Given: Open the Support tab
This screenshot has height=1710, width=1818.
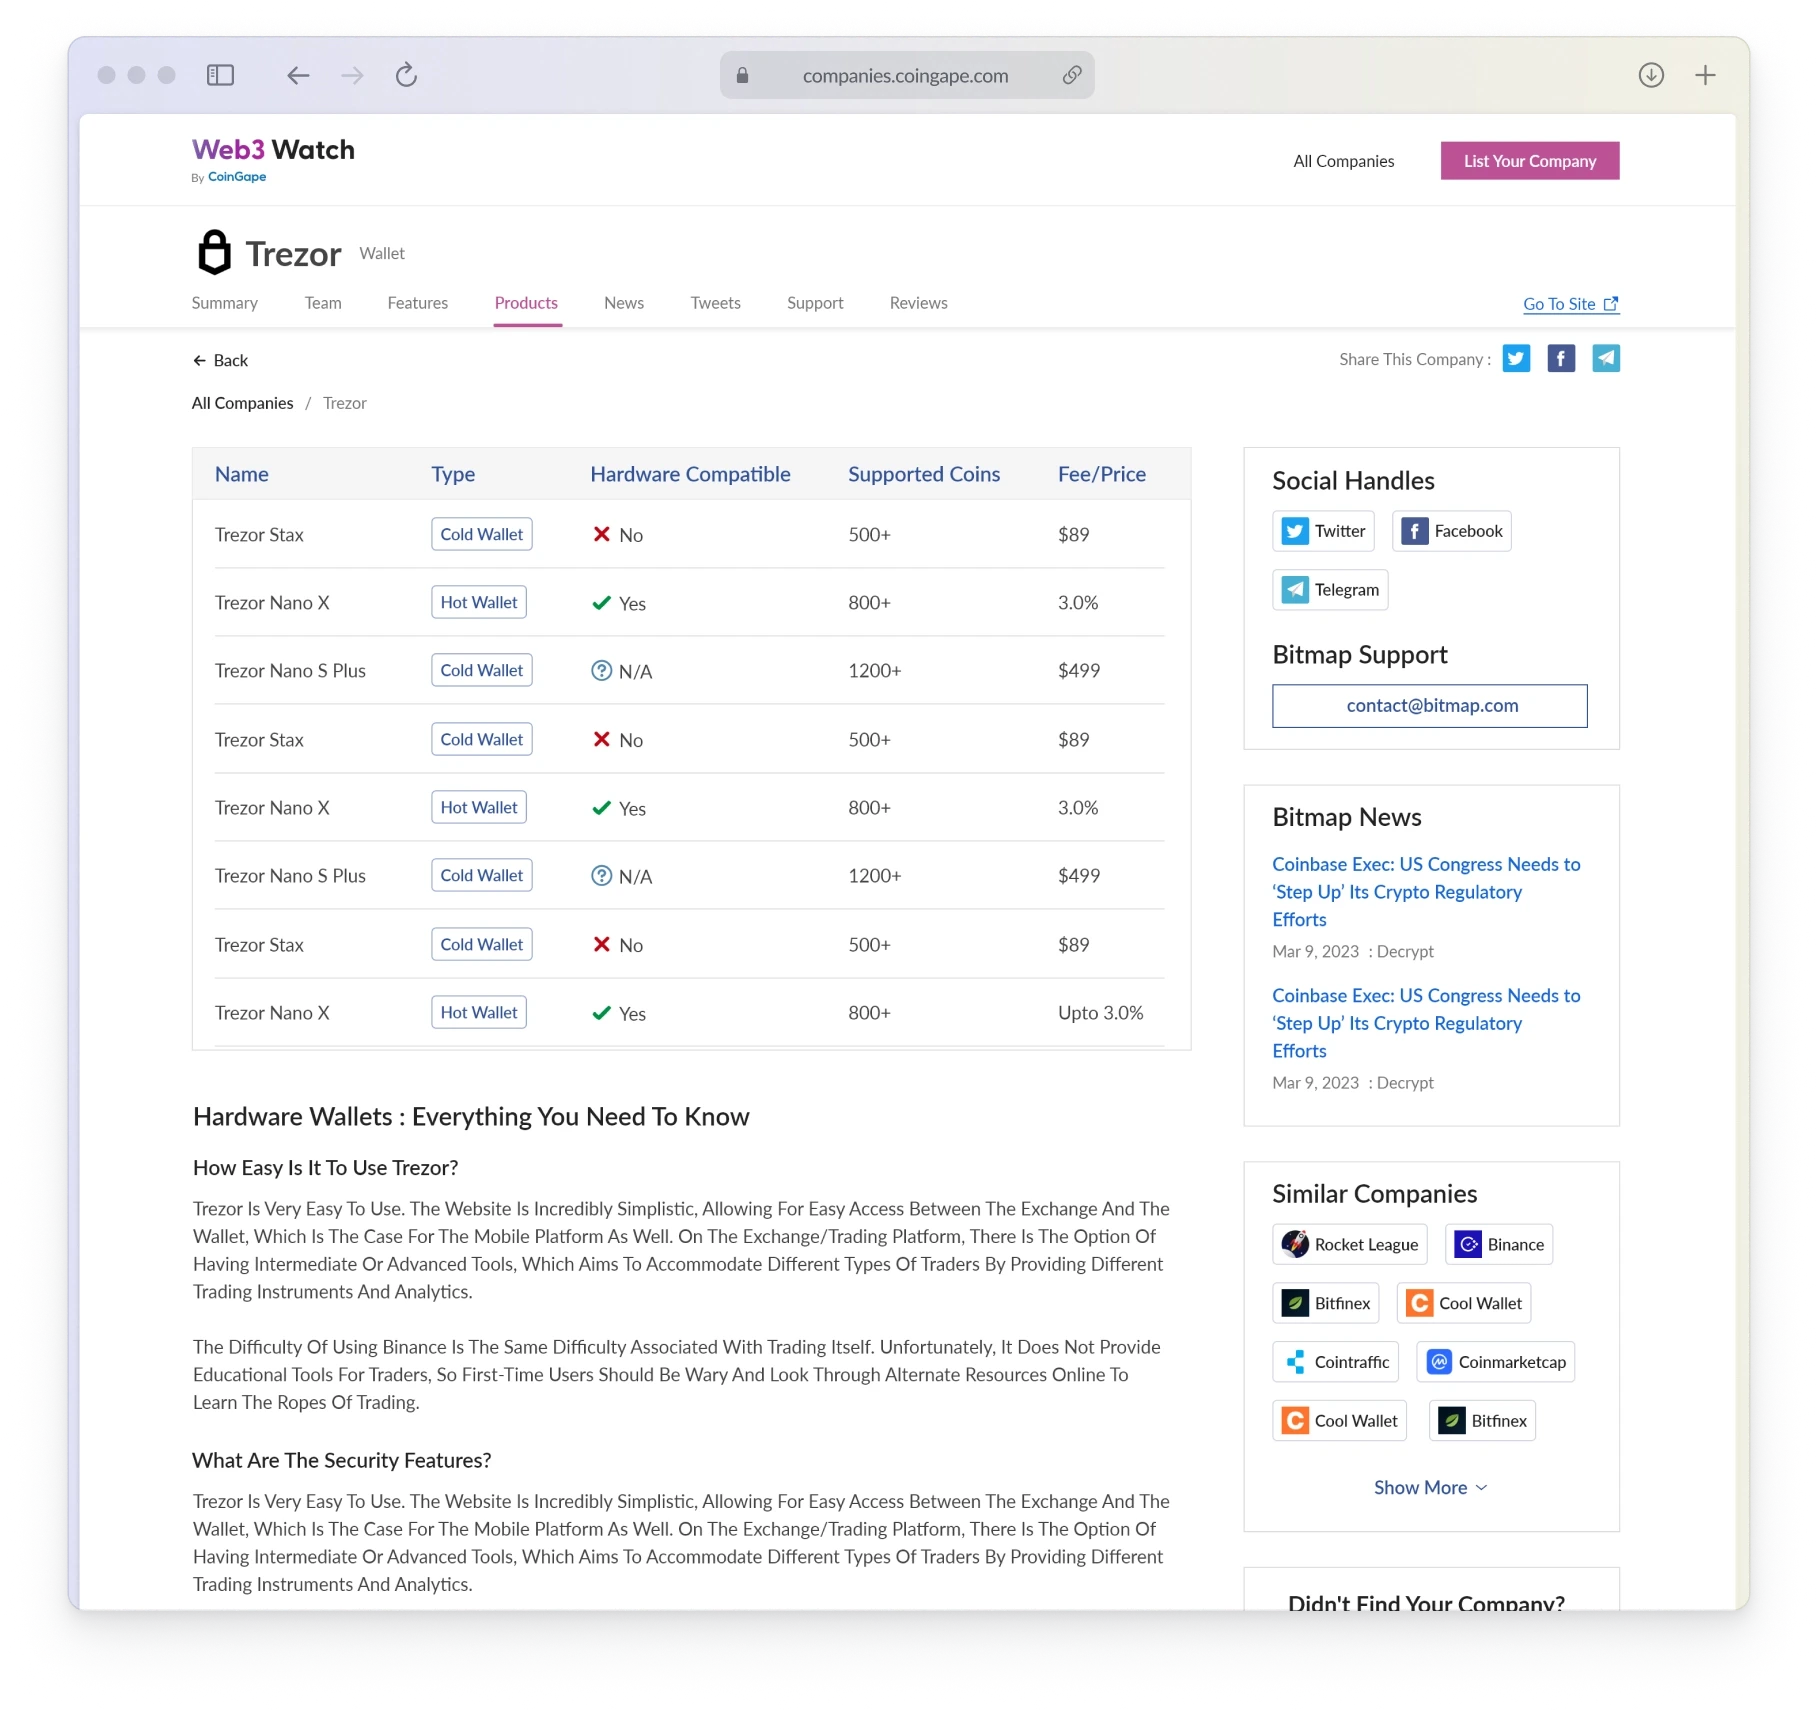Looking at the screenshot, I should tap(815, 303).
